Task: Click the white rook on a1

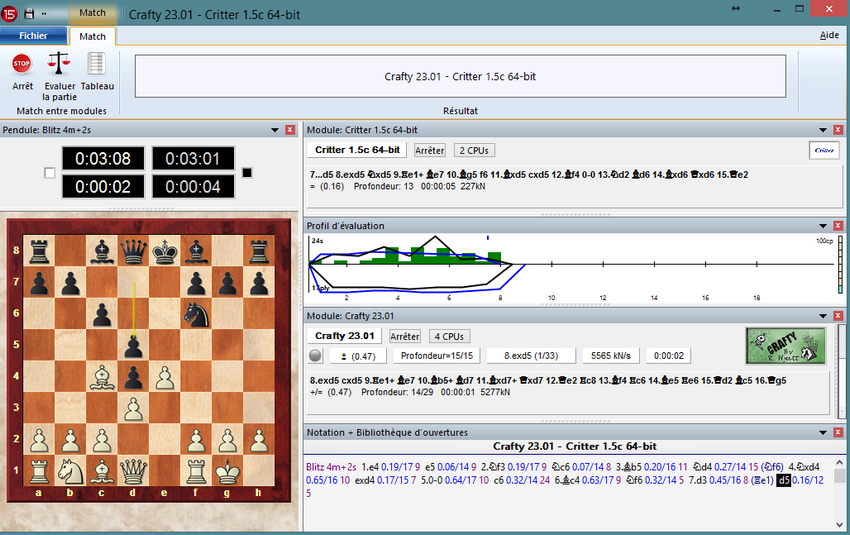Action: tap(38, 472)
